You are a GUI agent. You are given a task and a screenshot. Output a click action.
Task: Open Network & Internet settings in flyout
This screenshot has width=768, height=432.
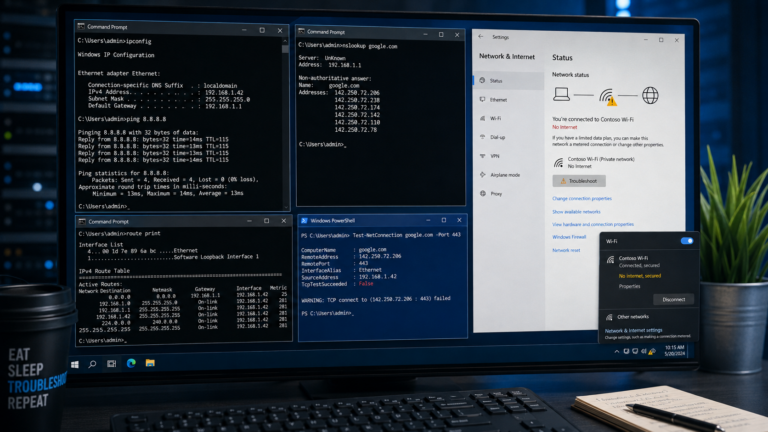pos(633,331)
